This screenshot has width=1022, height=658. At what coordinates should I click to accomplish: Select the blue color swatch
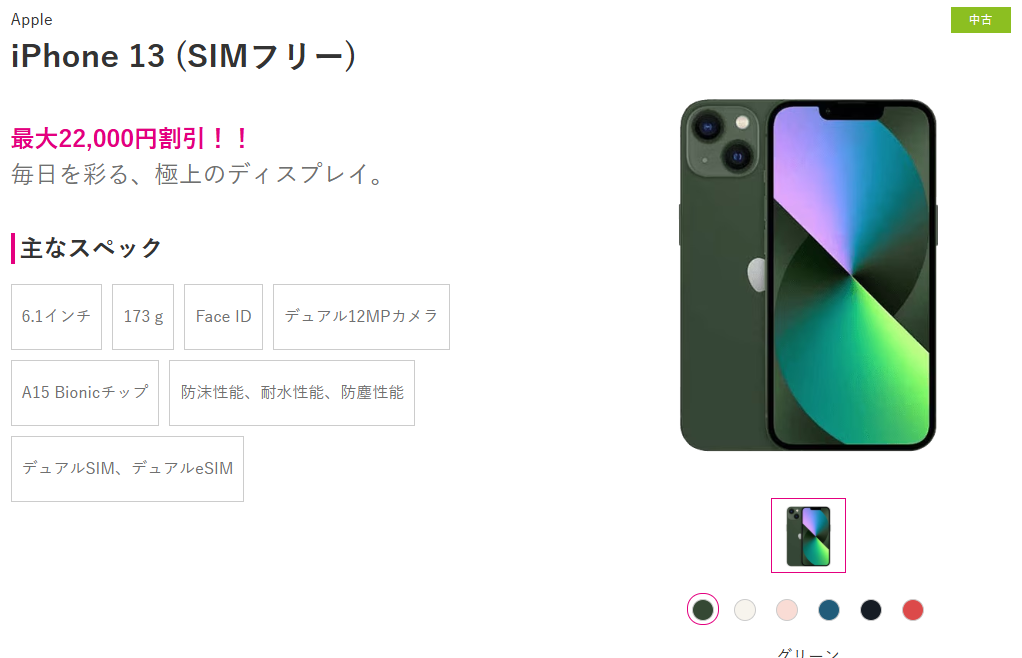point(829,610)
